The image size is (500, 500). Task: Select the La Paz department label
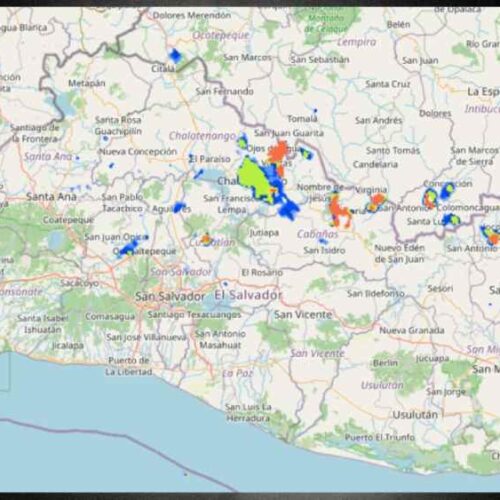click(x=238, y=373)
